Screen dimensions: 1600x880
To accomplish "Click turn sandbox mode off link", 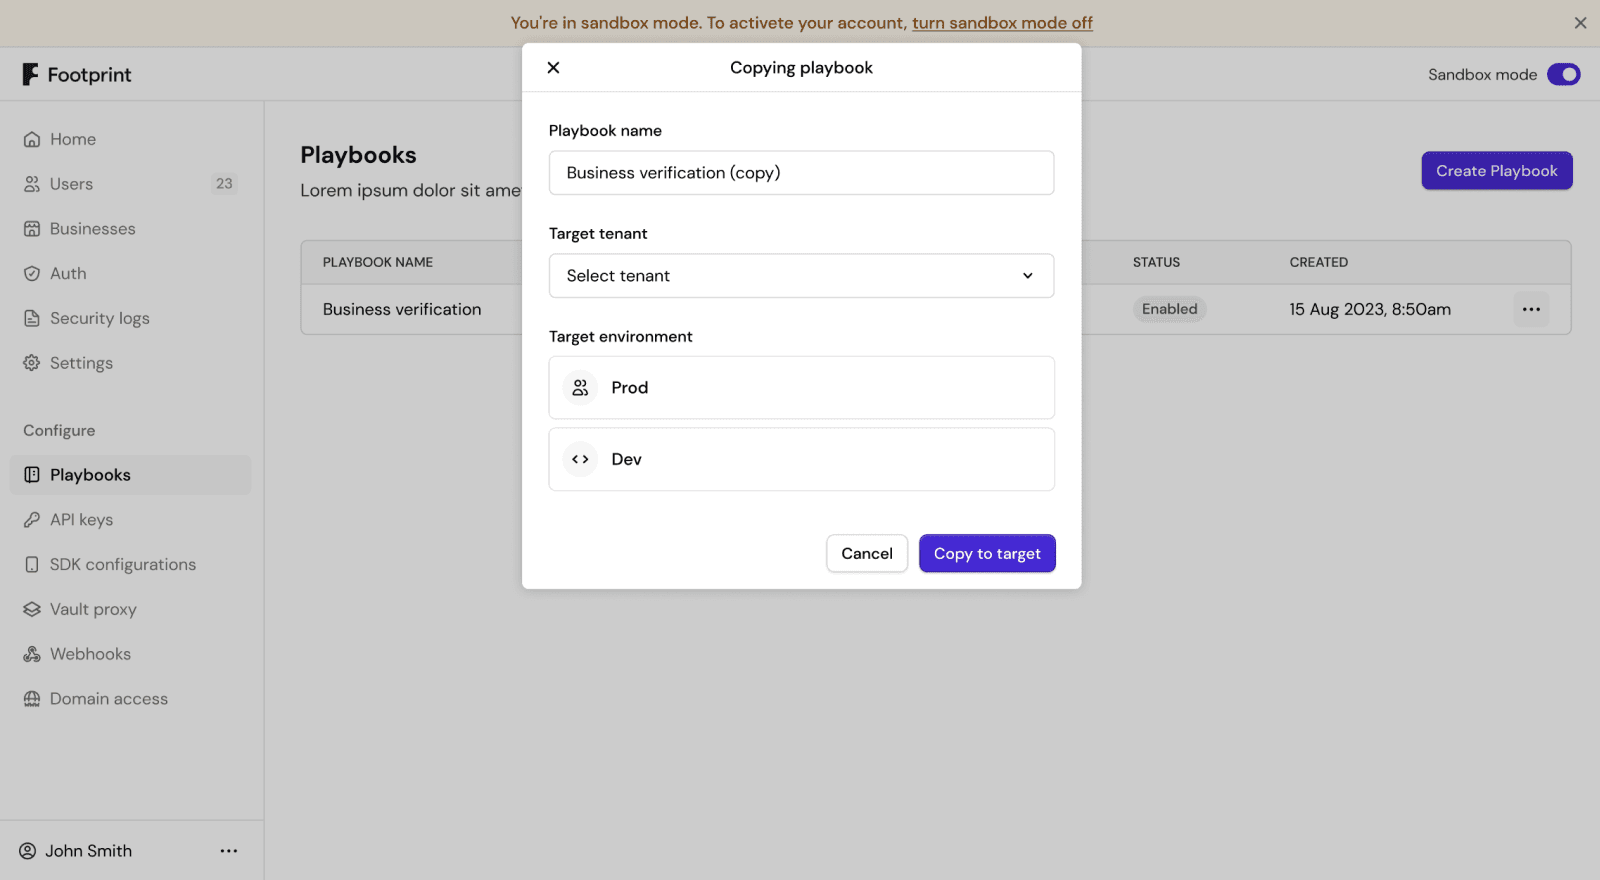I will click(x=1002, y=23).
